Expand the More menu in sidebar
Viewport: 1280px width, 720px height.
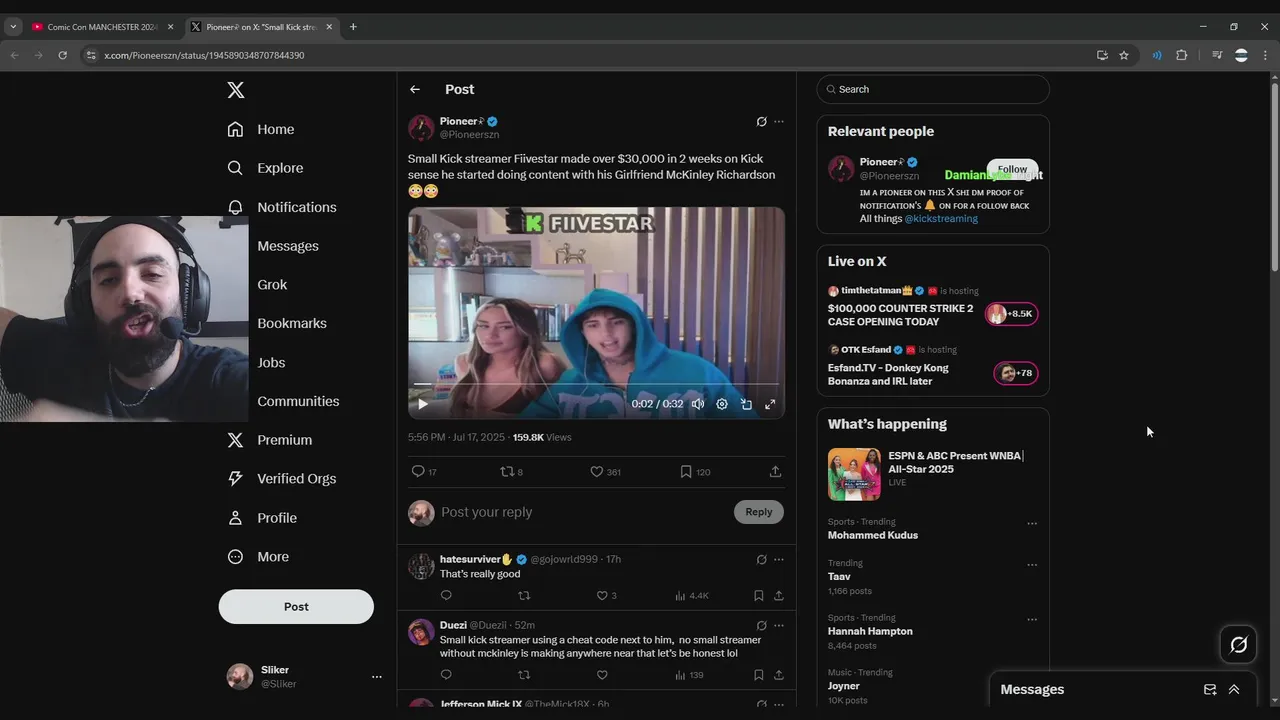point(258,557)
